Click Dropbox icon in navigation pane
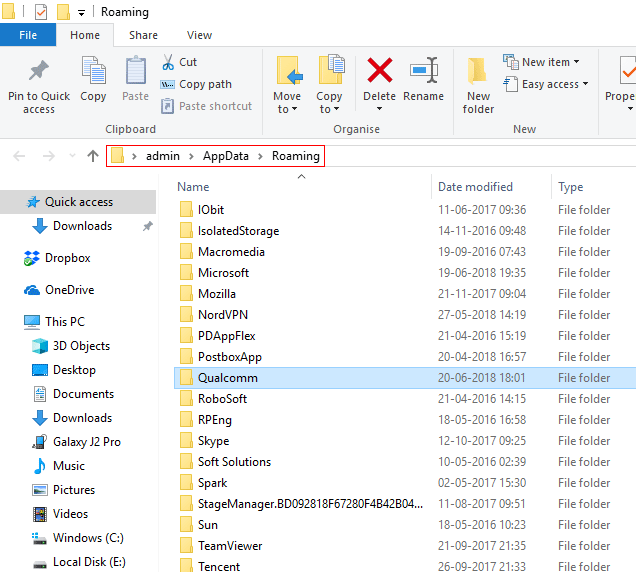This screenshot has width=636, height=572. [32, 258]
